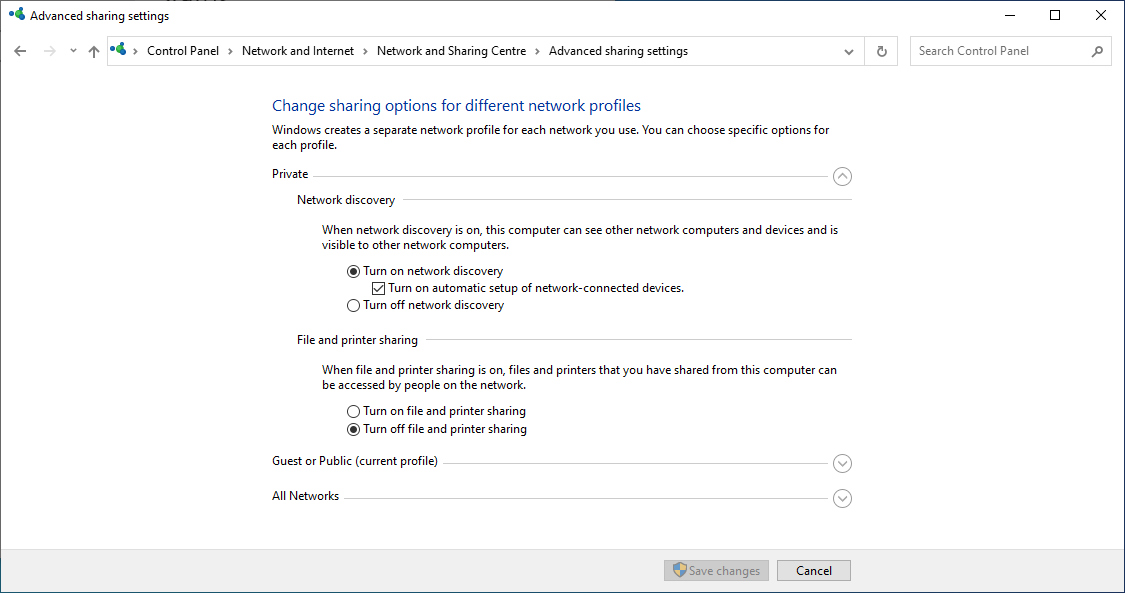Select Turn off network discovery

coord(425,305)
